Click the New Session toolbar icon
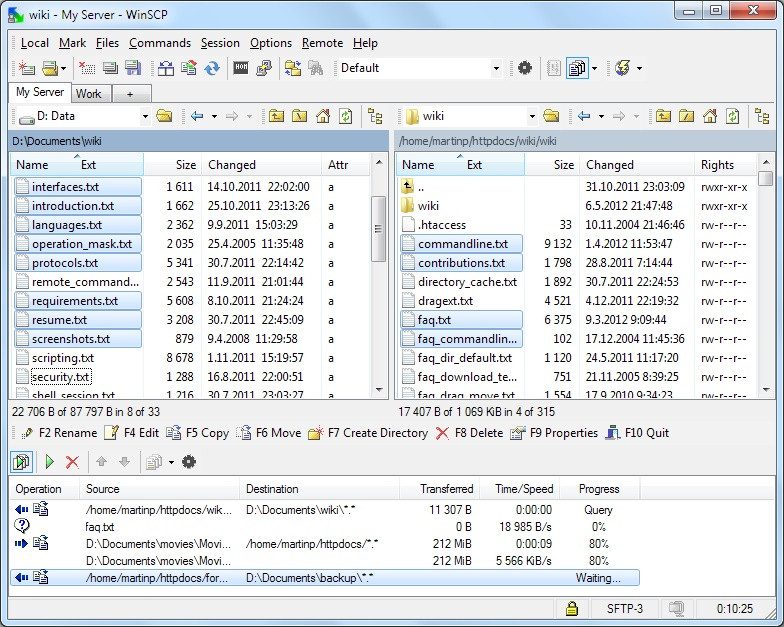This screenshot has width=784, height=627. tap(26, 68)
